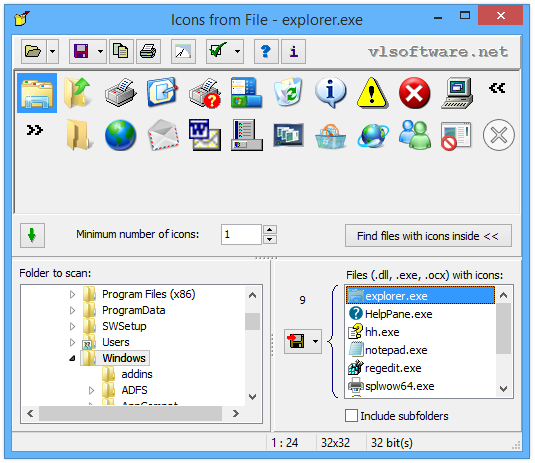The width and height of the screenshot is (535, 463).
Task: Select the plain yellow folder icon
Action: tap(78, 135)
